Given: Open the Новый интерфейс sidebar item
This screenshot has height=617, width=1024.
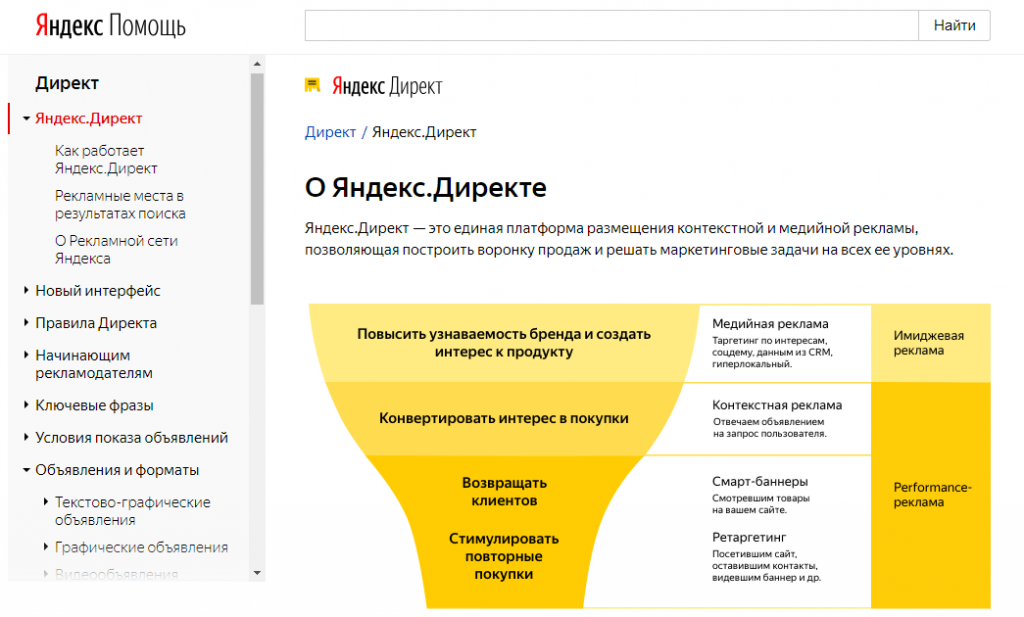Looking at the screenshot, I should coord(97,291).
